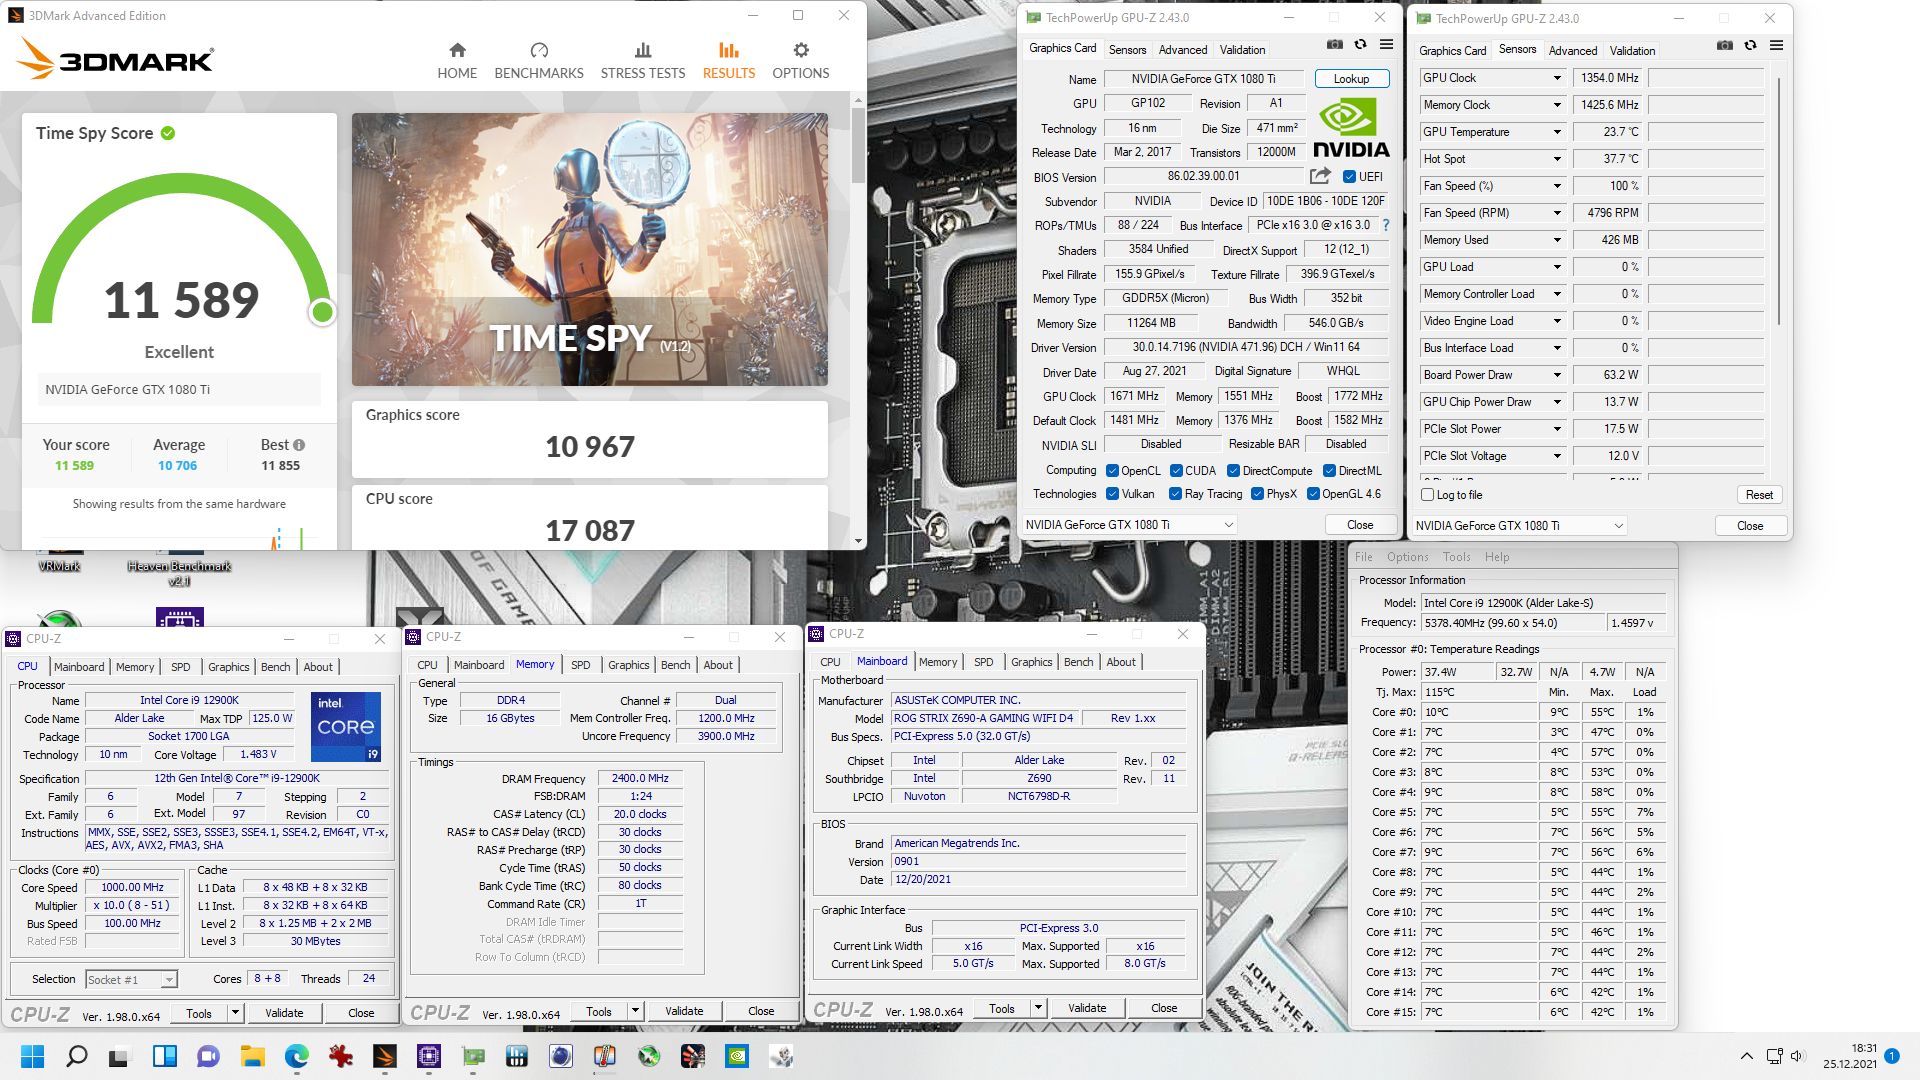Click the Bus Interface question mark in GPU-Z

coord(1386,225)
